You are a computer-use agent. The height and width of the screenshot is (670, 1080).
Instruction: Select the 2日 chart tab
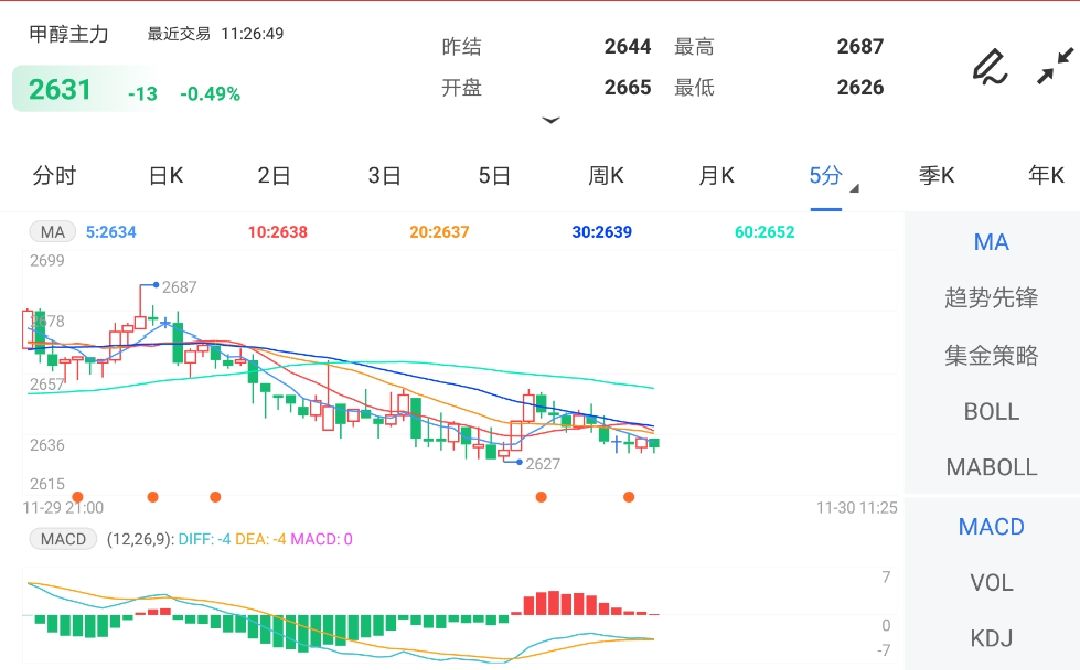274,176
